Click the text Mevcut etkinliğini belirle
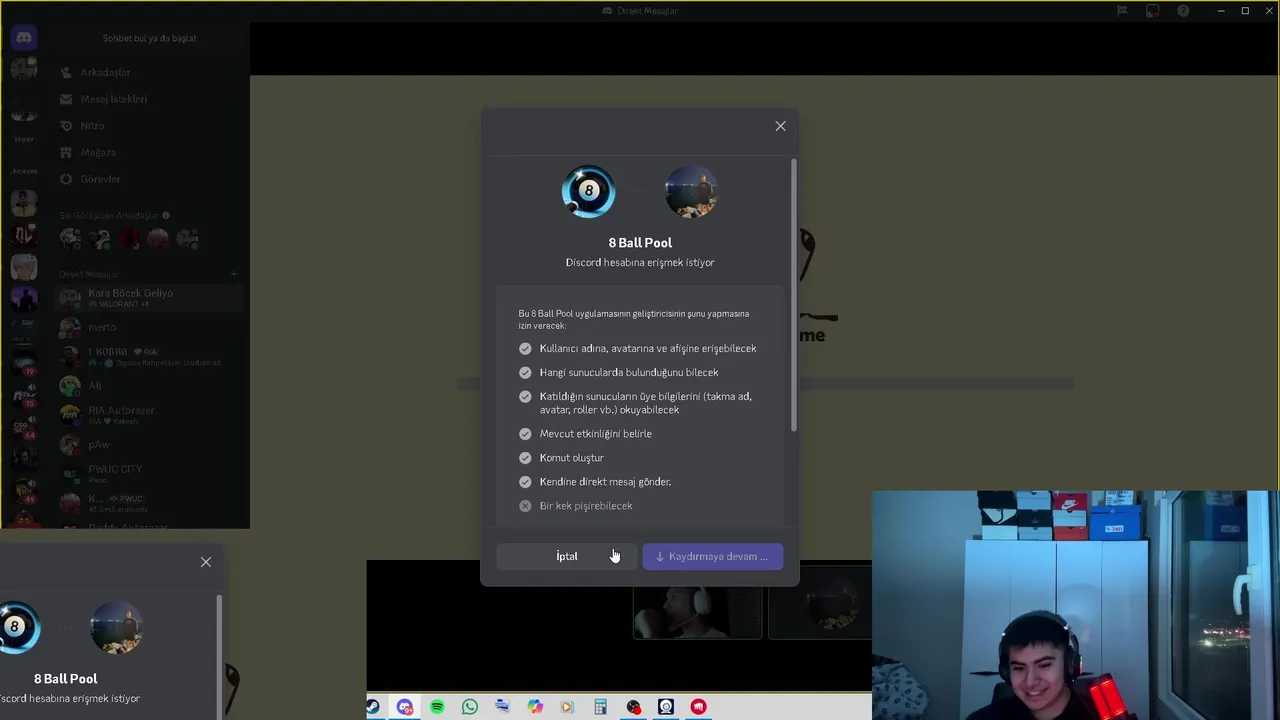The height and width of the screenshot is (720, 1280). point(595,433)
